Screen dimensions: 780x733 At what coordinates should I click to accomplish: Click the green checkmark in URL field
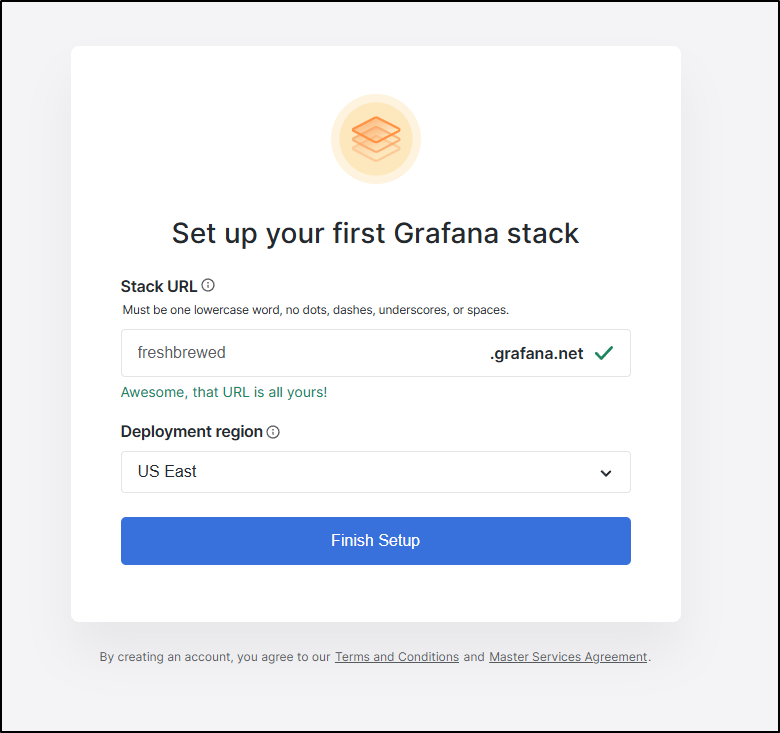pyautogui.click(x=604, y=353)
